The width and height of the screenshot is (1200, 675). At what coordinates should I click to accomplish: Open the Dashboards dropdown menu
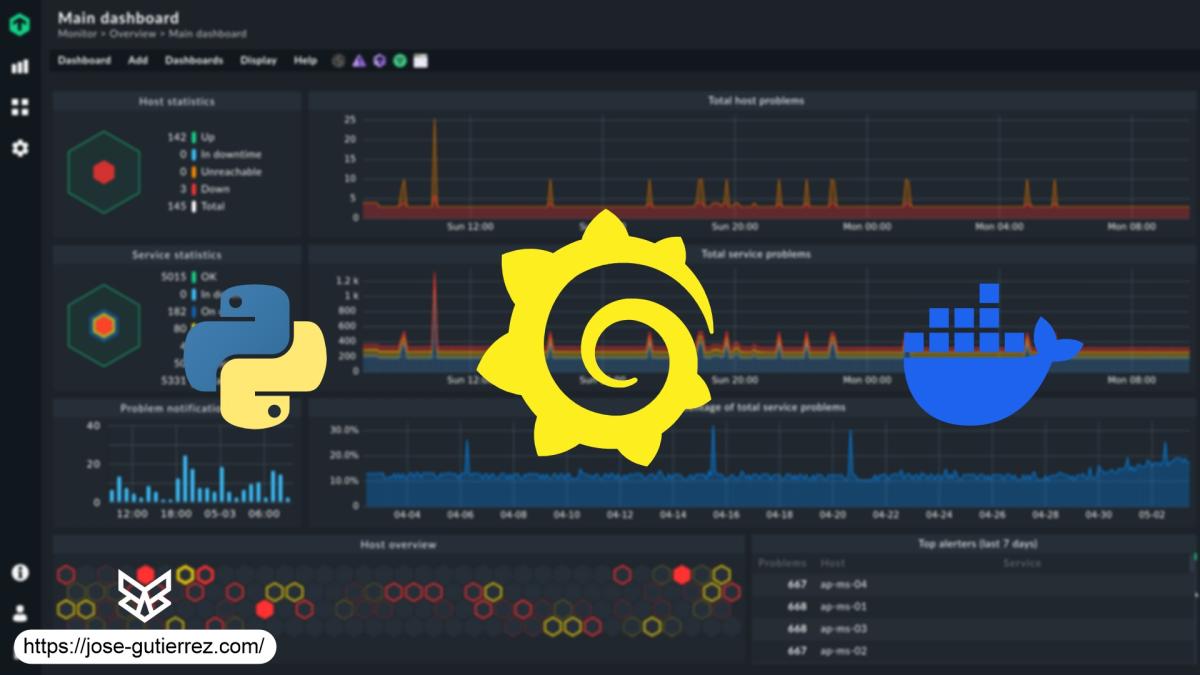pyautogui.click(x=194, y=60)
